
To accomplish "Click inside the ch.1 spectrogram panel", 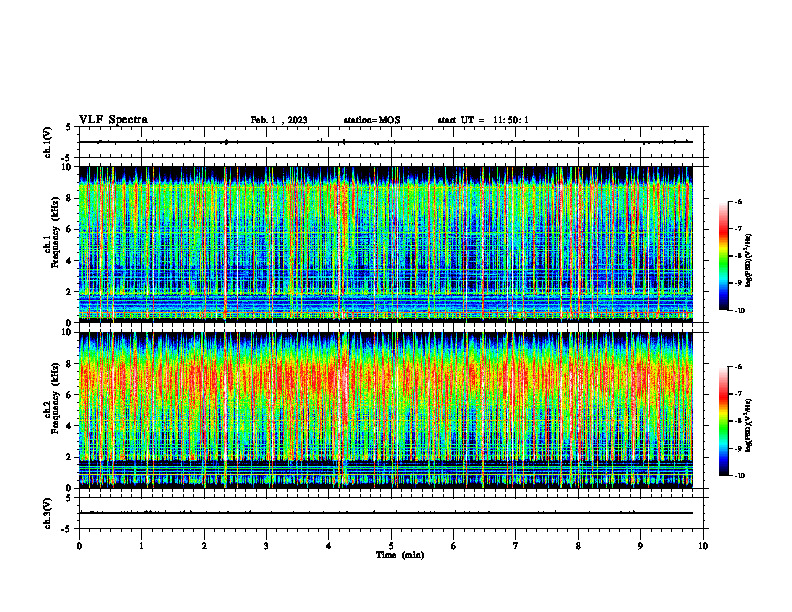I will click(x=386, y=244).
